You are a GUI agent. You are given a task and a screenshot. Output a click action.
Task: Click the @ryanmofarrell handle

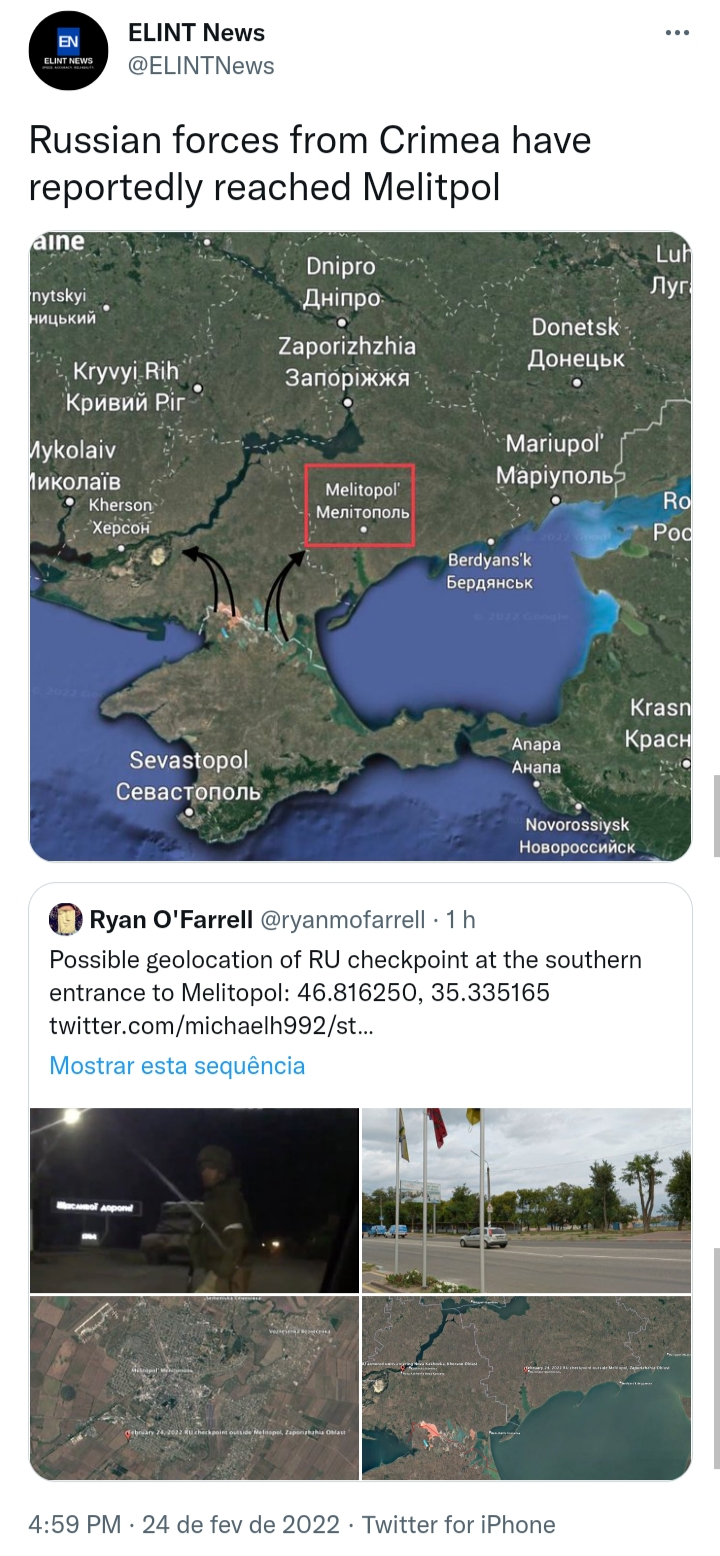343,919
